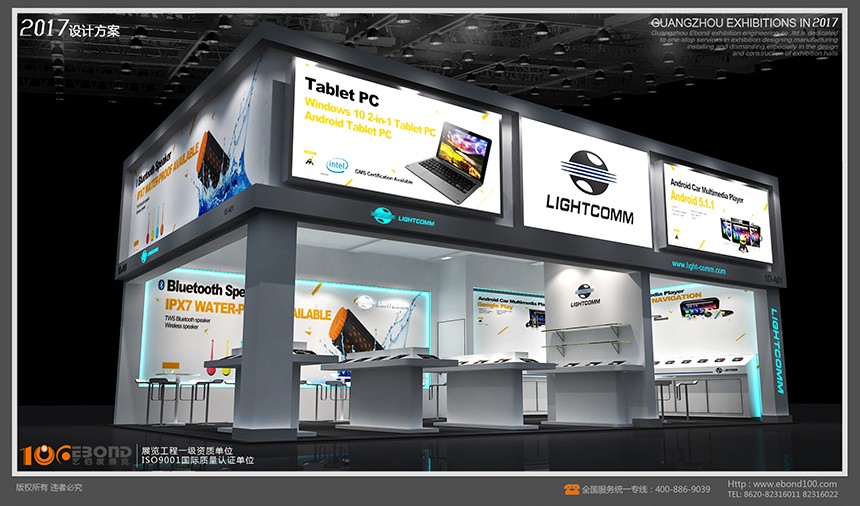Click the orange speaker picture on the lower wall
The width and height of the screenshot is (860, 506).
356,331
